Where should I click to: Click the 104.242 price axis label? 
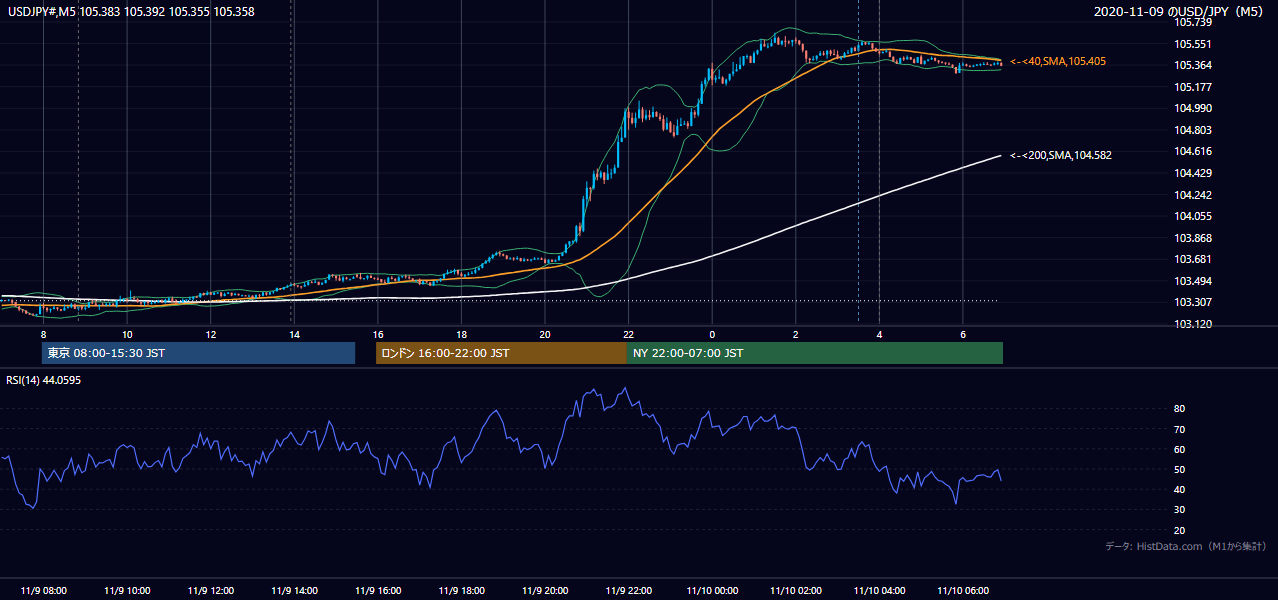(1193, 195)
